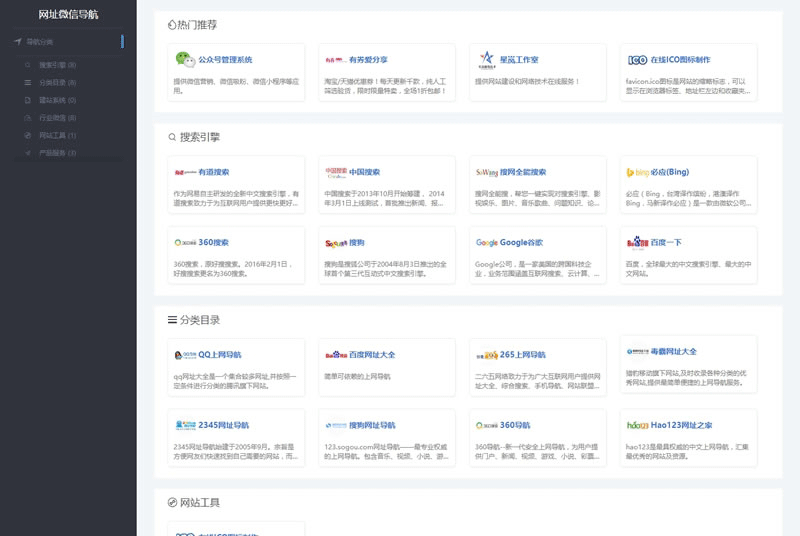Open the 搜狗 title link

(x=357, y=243)
